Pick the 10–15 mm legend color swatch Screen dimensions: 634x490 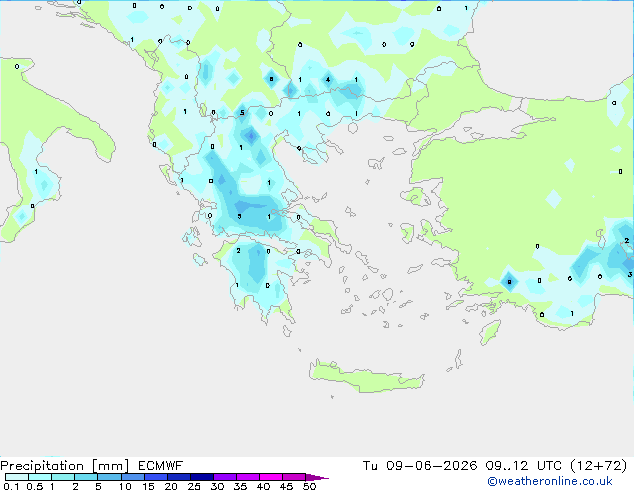(x=132, y=477)
